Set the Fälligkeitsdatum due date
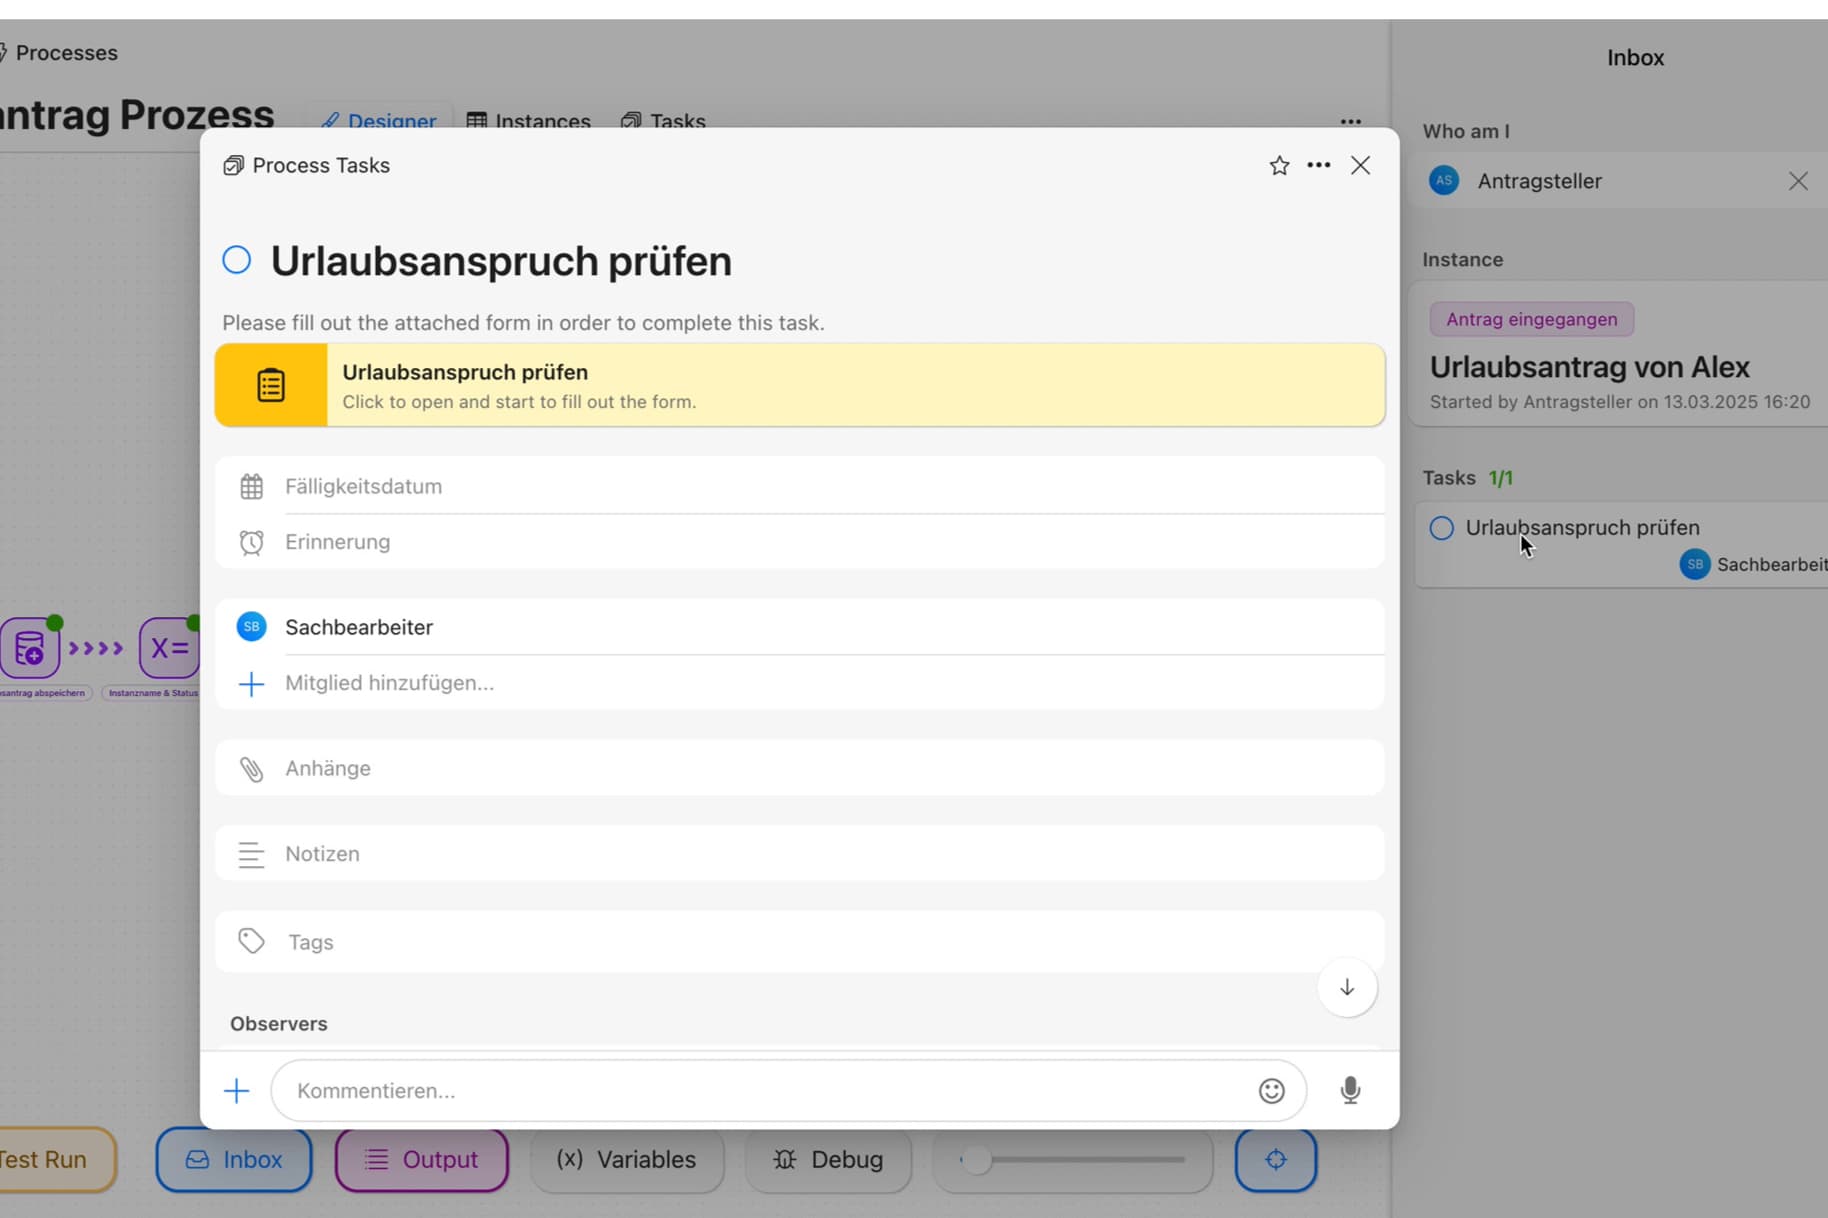 363,487
